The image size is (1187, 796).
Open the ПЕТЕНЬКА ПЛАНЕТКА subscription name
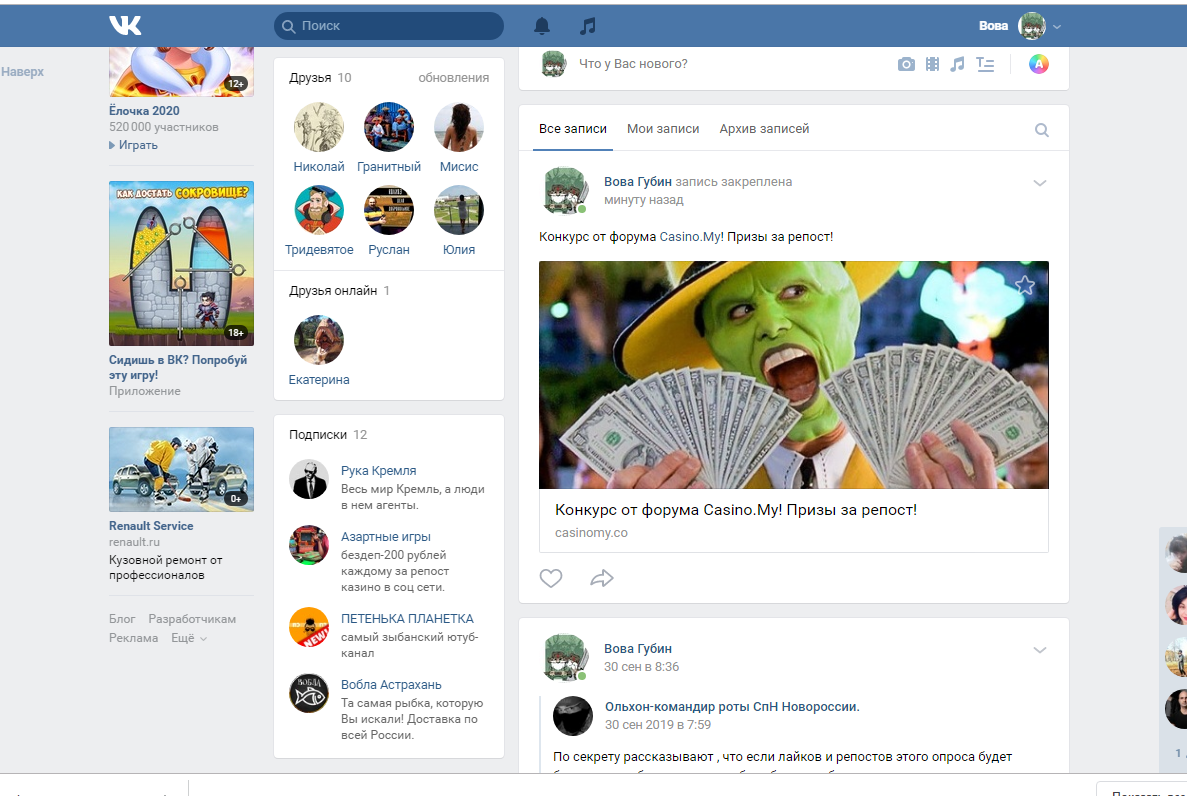pos(407,619)
